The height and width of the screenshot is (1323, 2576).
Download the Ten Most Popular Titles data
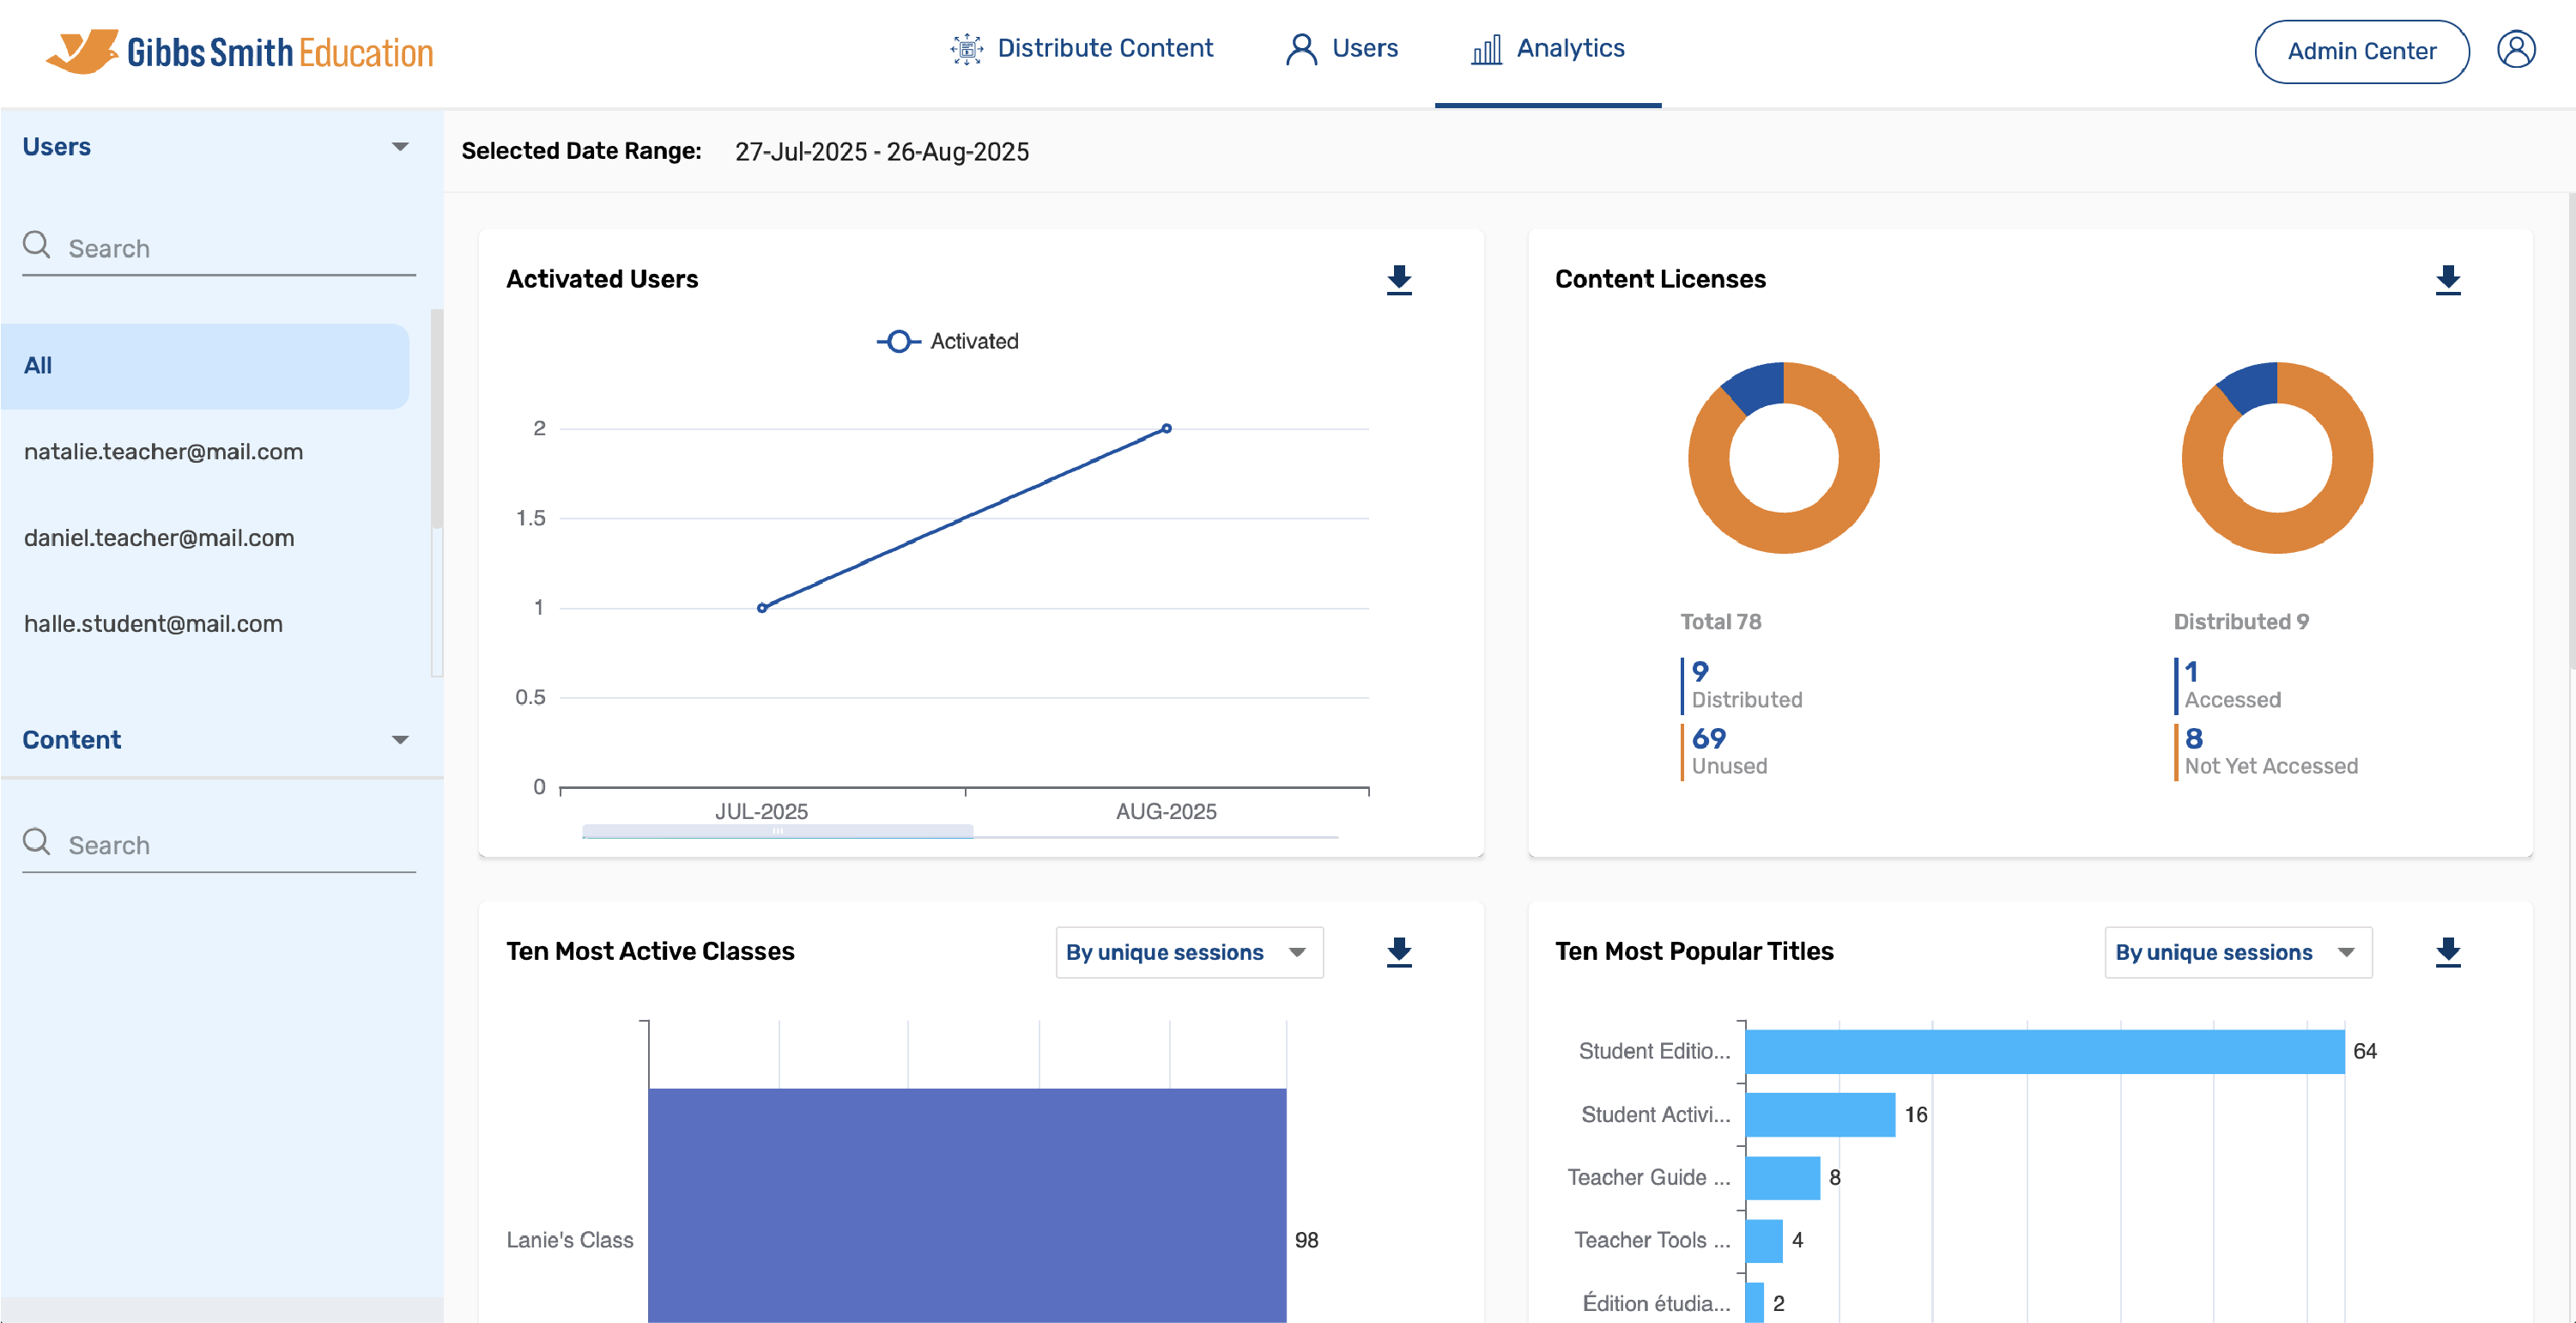pos(2449,953)
